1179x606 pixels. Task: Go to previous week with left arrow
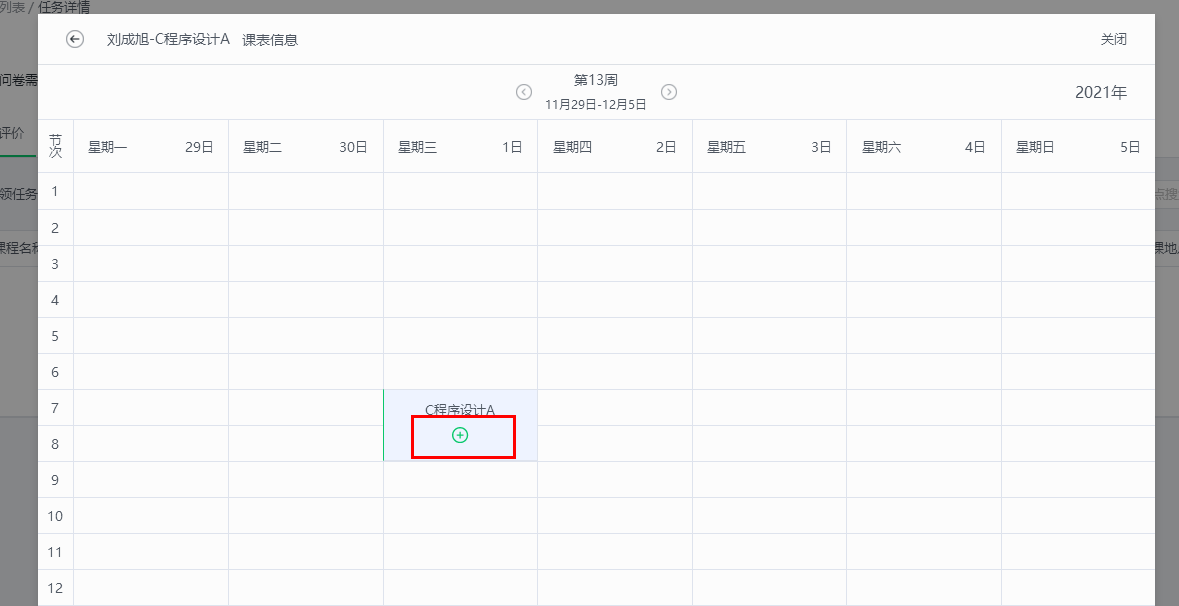click(x=524, y=92)
